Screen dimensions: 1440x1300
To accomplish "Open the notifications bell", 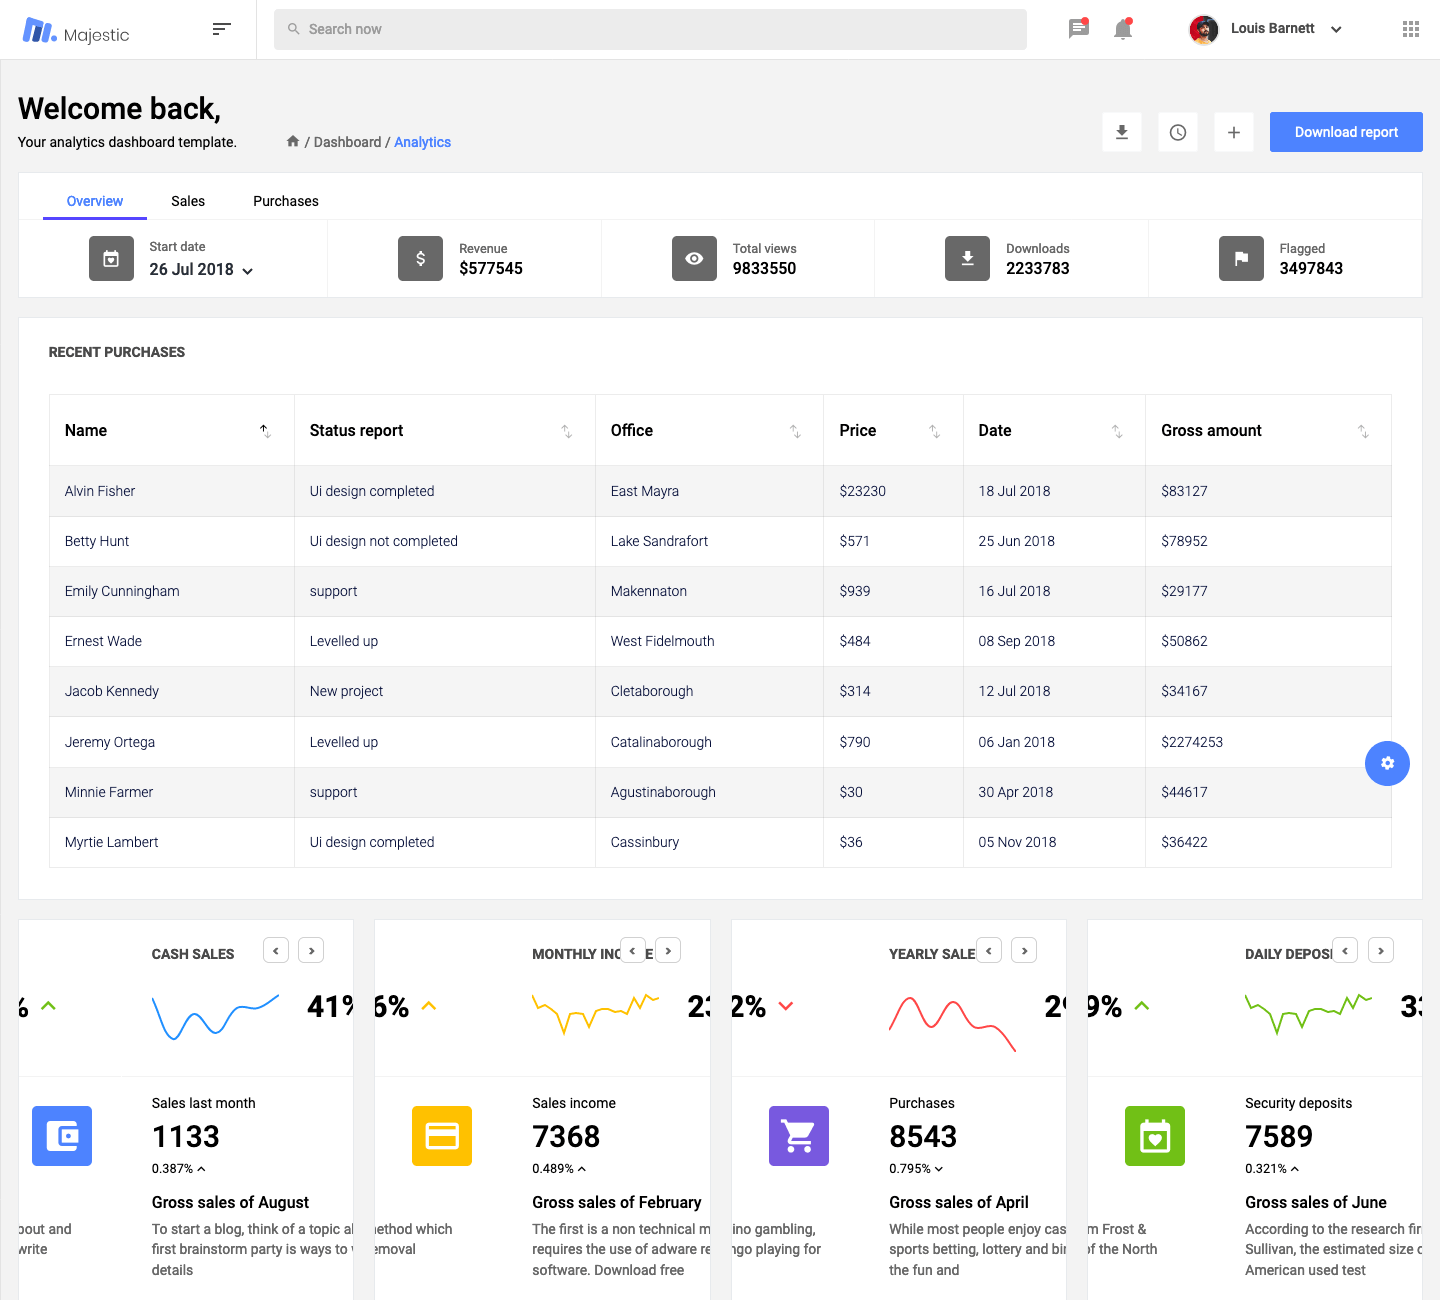I will pos(1123,29).
